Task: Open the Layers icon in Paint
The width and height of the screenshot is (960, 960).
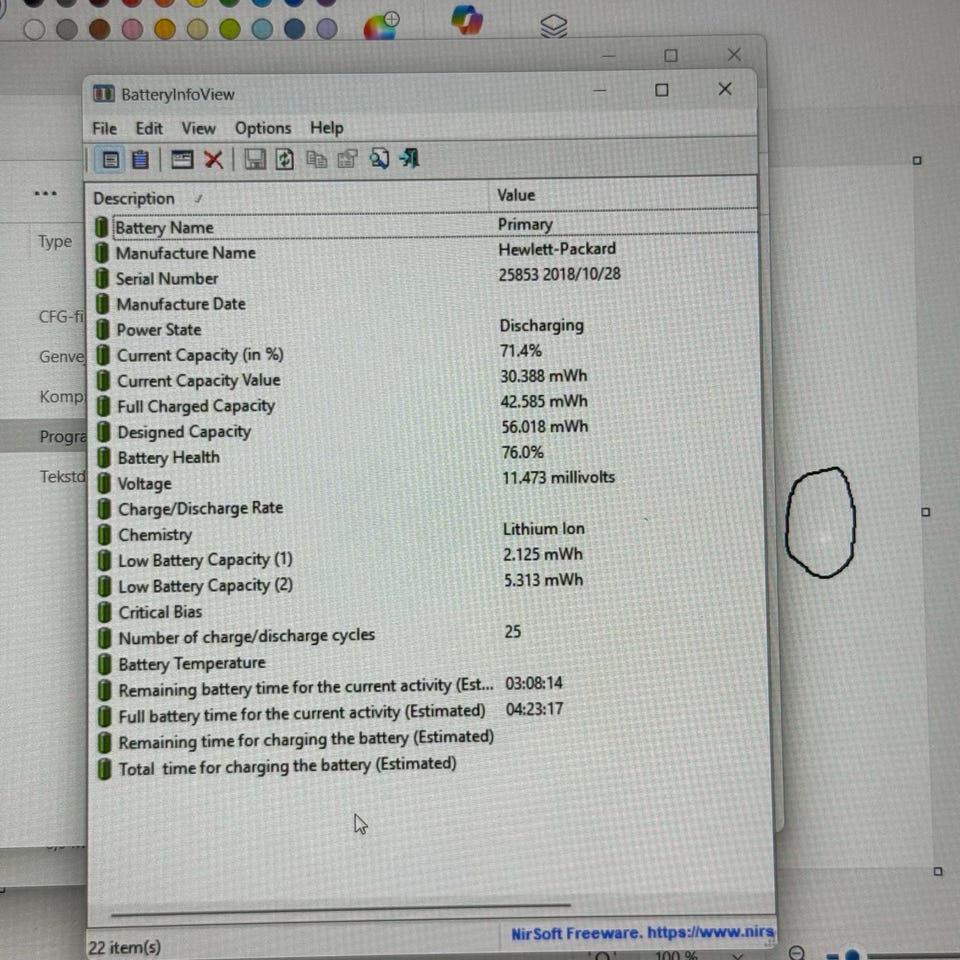Action: [x=553, y=26]
